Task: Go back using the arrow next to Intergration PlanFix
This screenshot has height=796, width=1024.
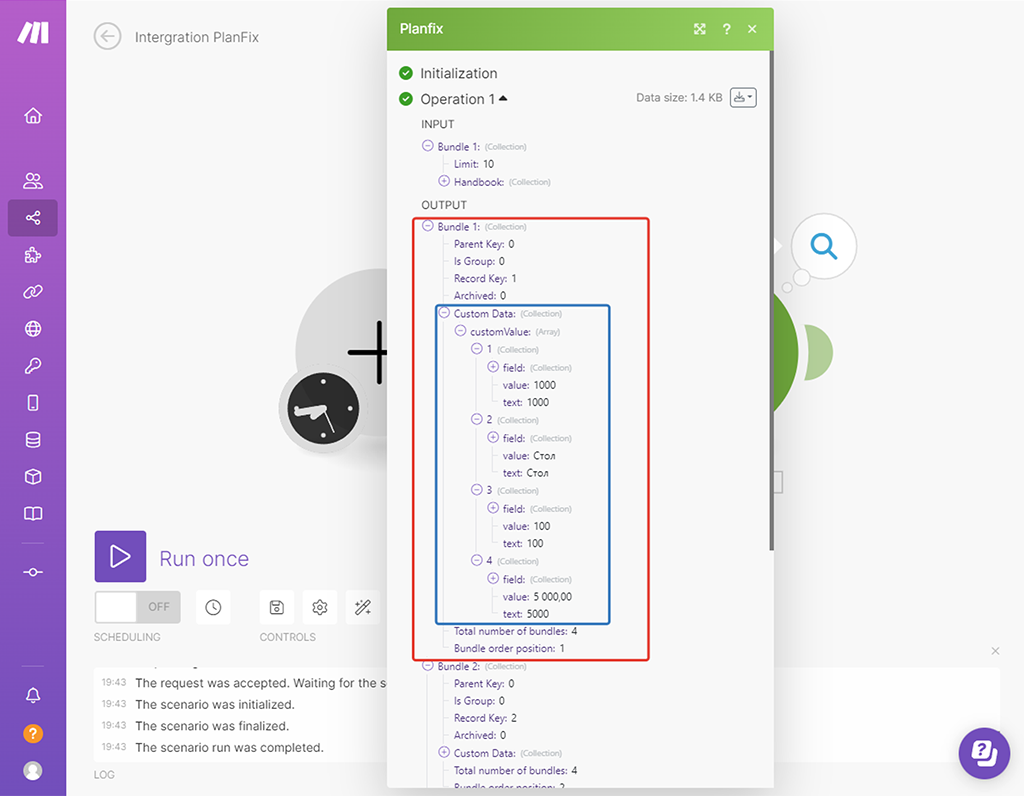Action: pyautogui.click(x=107, y=37)
